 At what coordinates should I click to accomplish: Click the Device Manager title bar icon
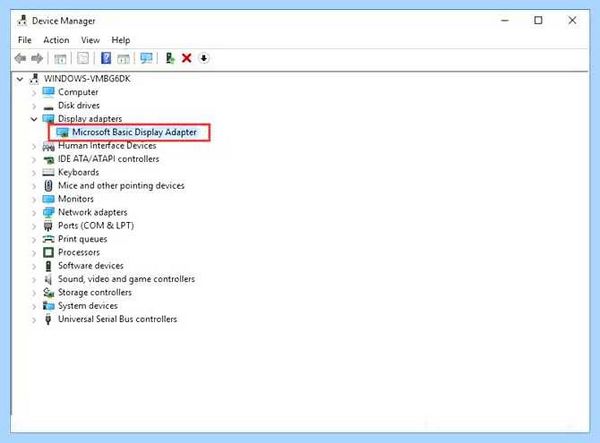click(x=22, y=21)
